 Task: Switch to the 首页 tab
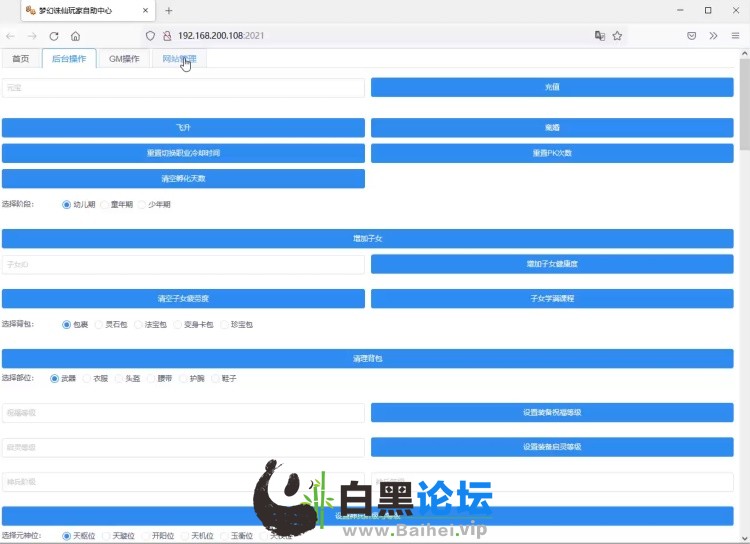pyautogui.click(x=21, y=58)
